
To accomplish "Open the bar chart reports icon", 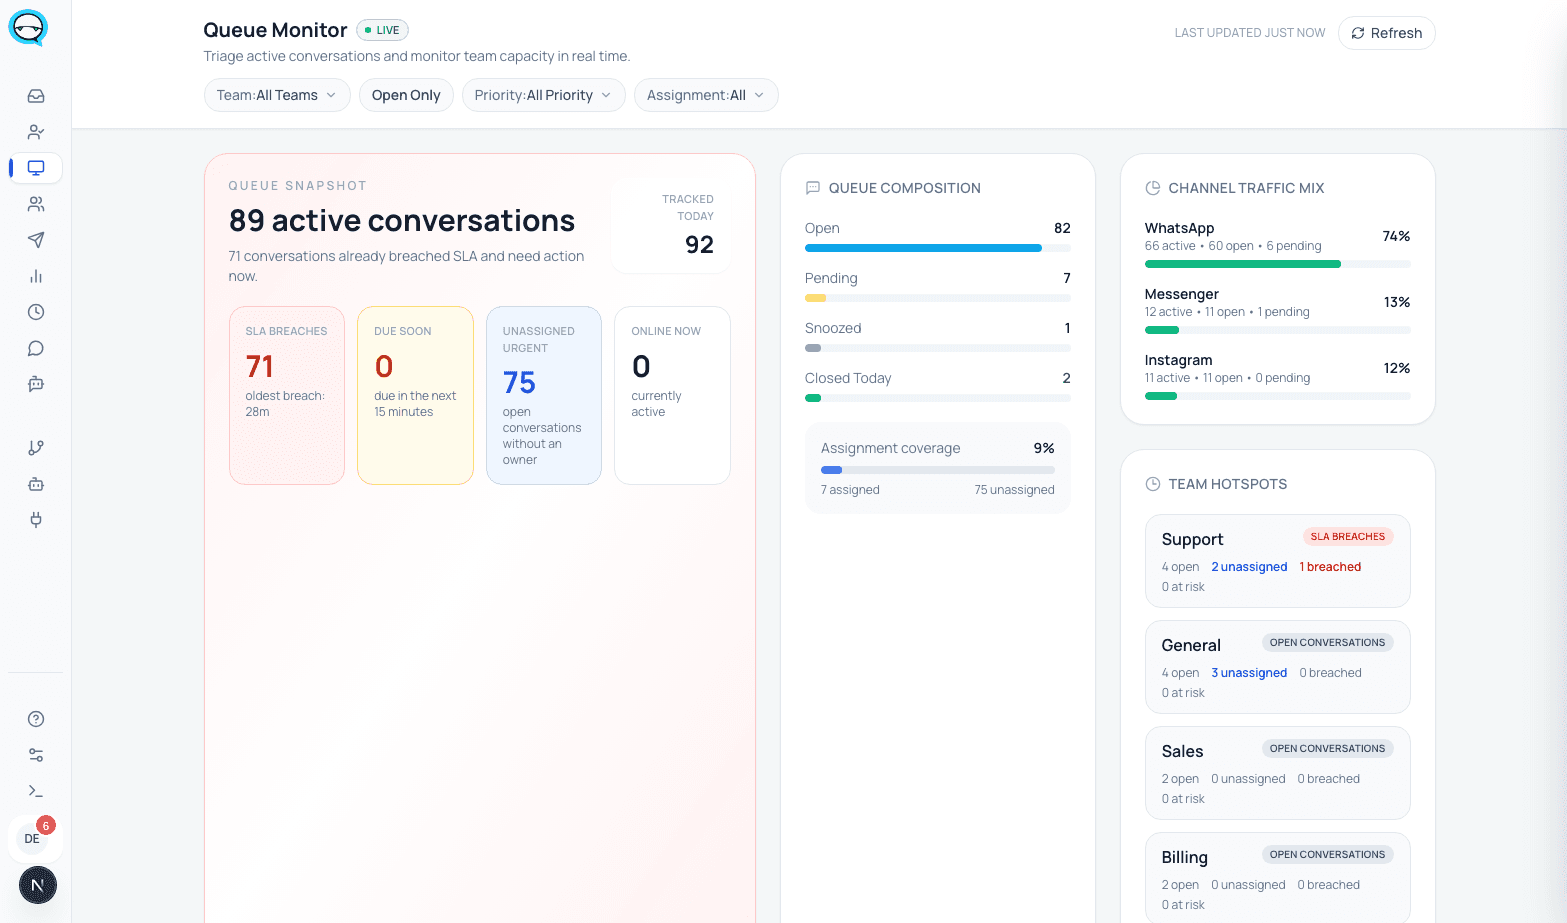I will 36,276.
